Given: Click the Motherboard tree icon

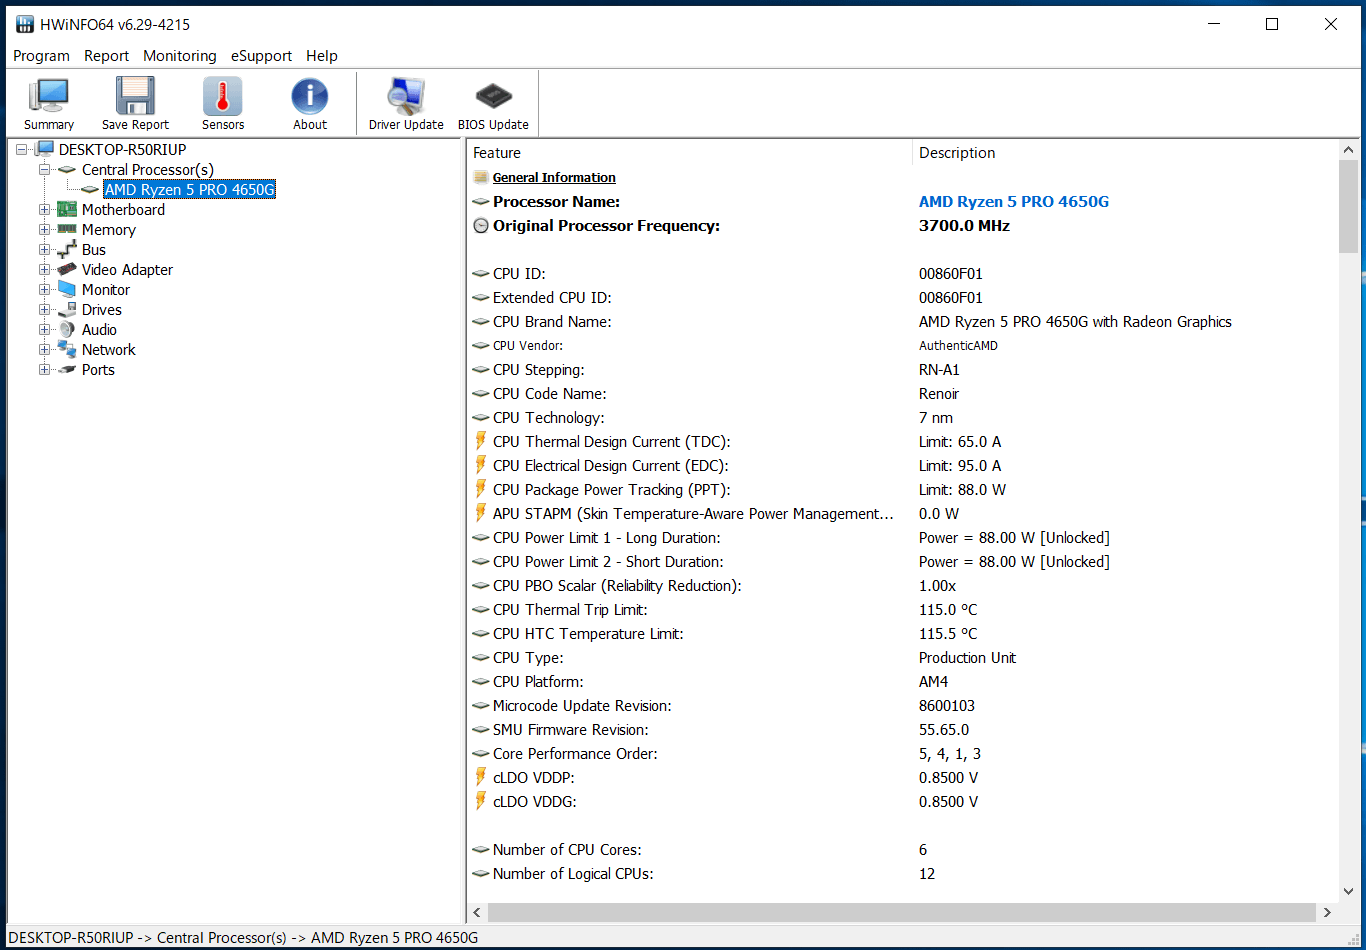Looking at the screenshot, I should click(67, 210).
